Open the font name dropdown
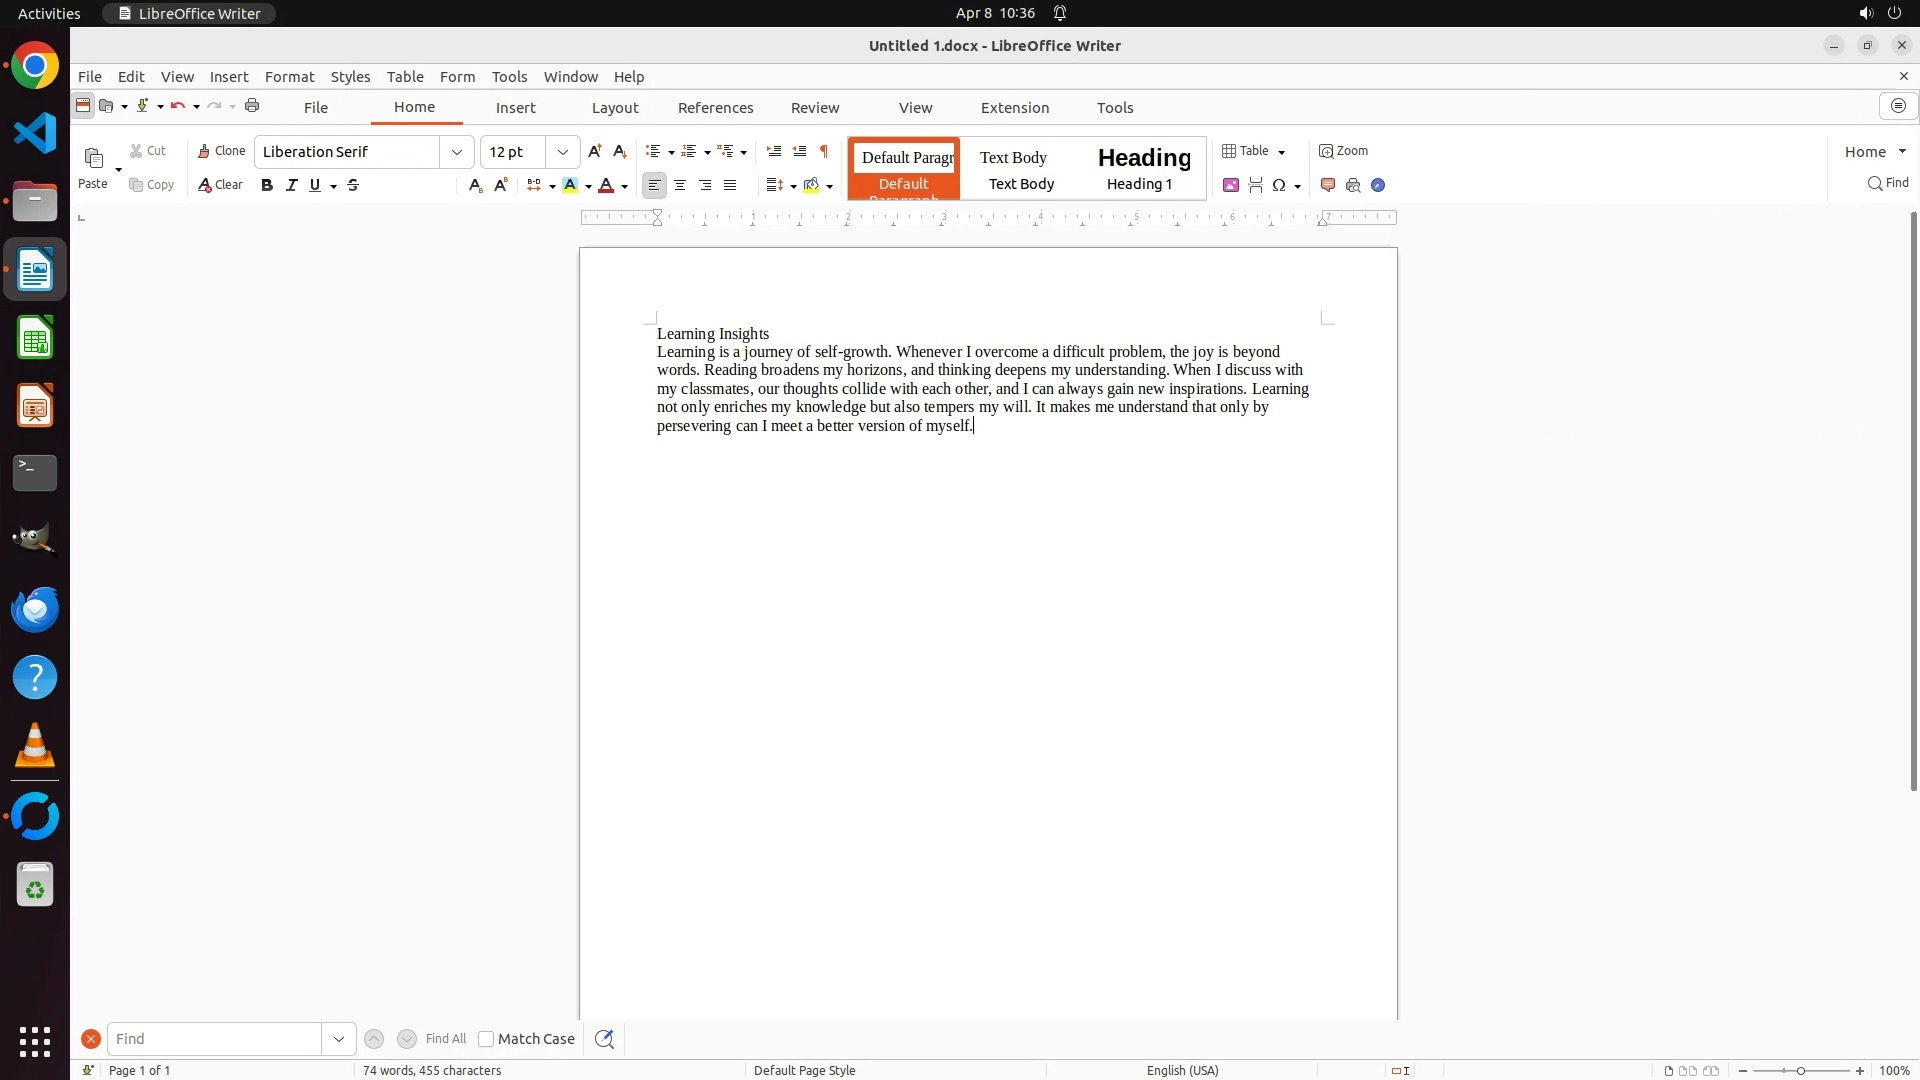The image size is (1920, 1080). [457, 152]
